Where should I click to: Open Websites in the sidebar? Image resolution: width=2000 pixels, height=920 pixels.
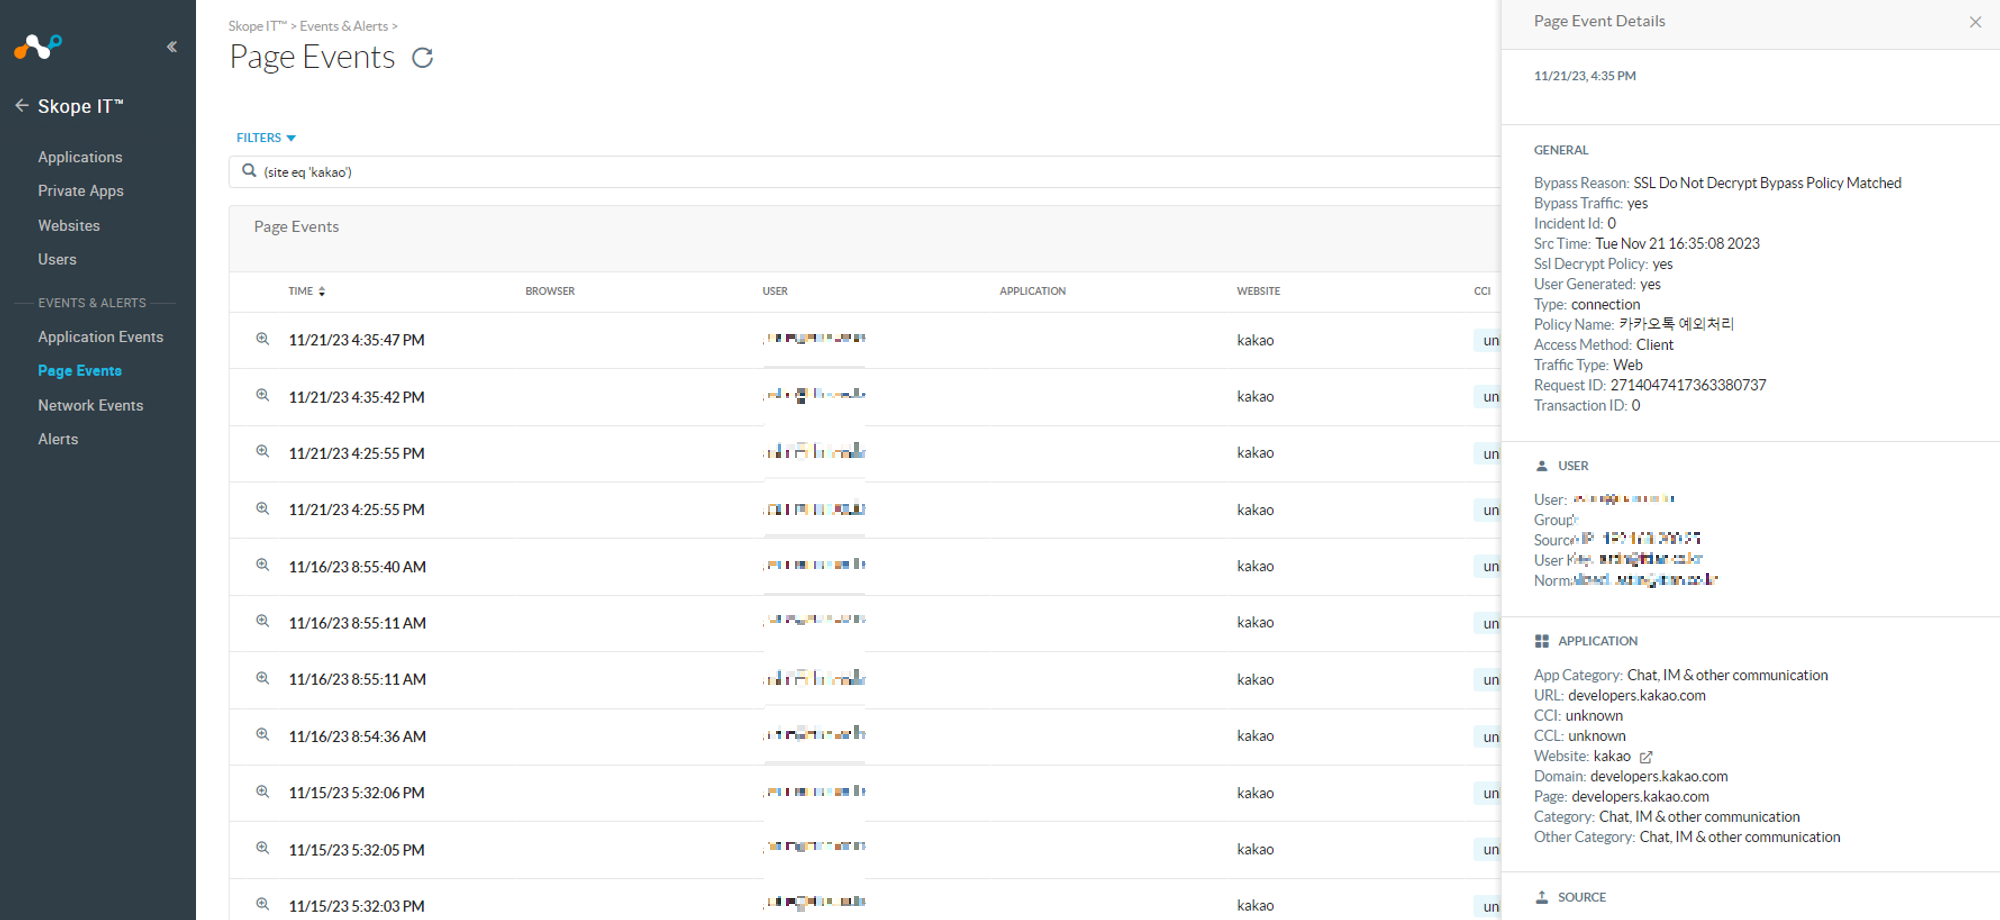(x=69, y=226)
